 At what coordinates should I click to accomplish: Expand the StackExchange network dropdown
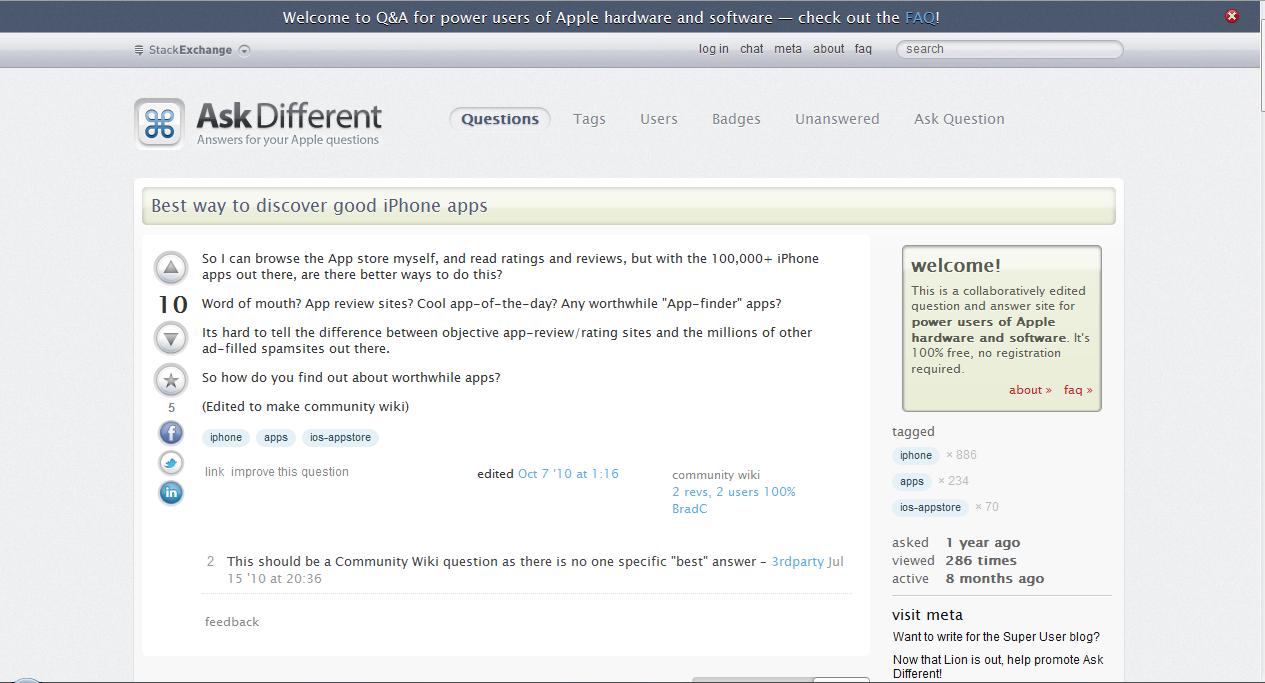click(245, 50)
